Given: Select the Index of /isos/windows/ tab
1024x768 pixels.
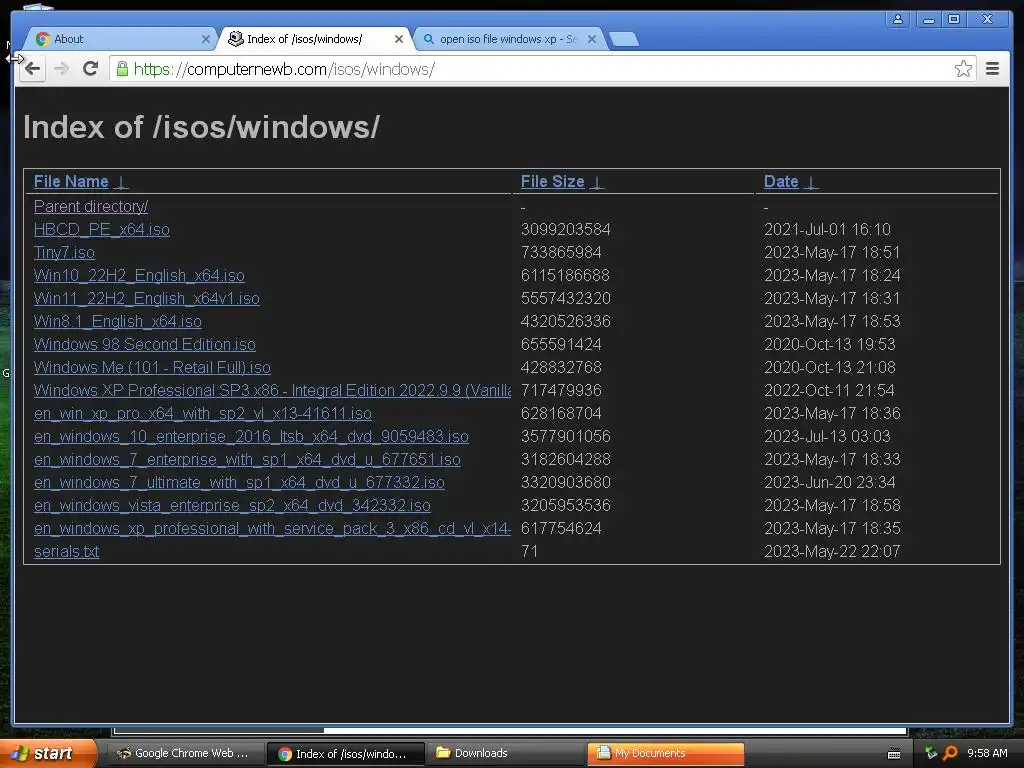Looking at the screenshot, I should coord(313,39).
